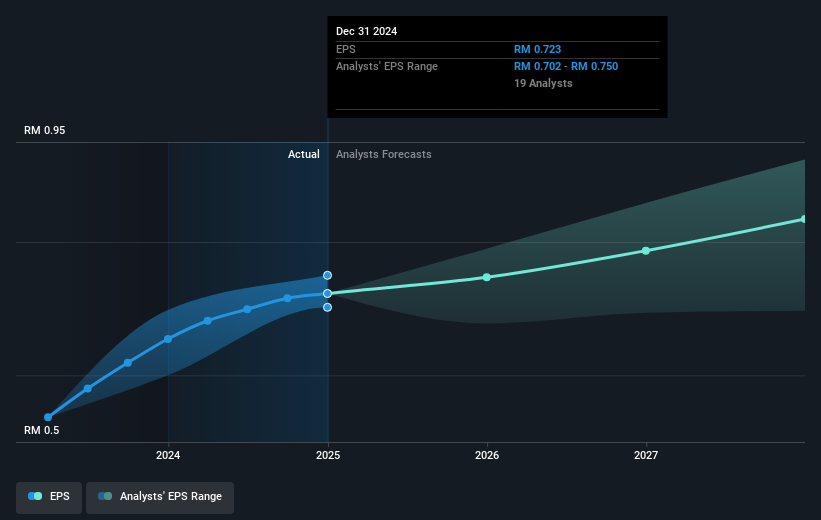Click the lower EPS range marker at 2025
Image resolution: width=821 pixels, height=520 pixels.
[x=327, y=307]
